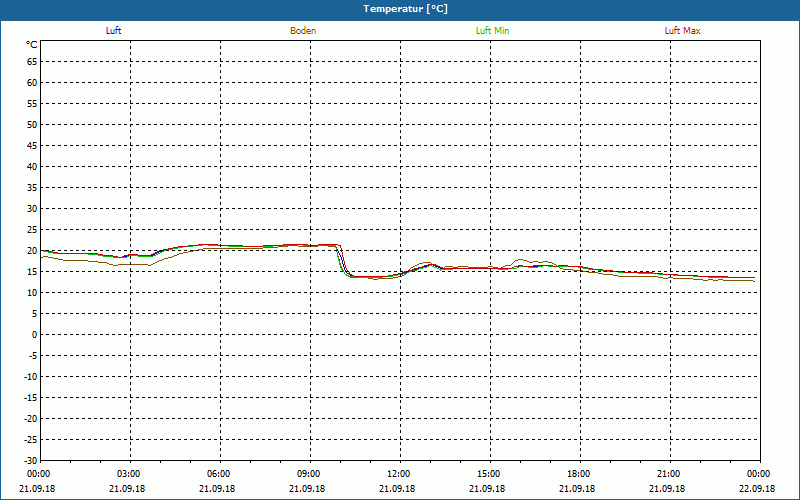Screen dimensions: 800x500
Task: Click the -15 y-axis label
Action: click(x=30, y=397)
